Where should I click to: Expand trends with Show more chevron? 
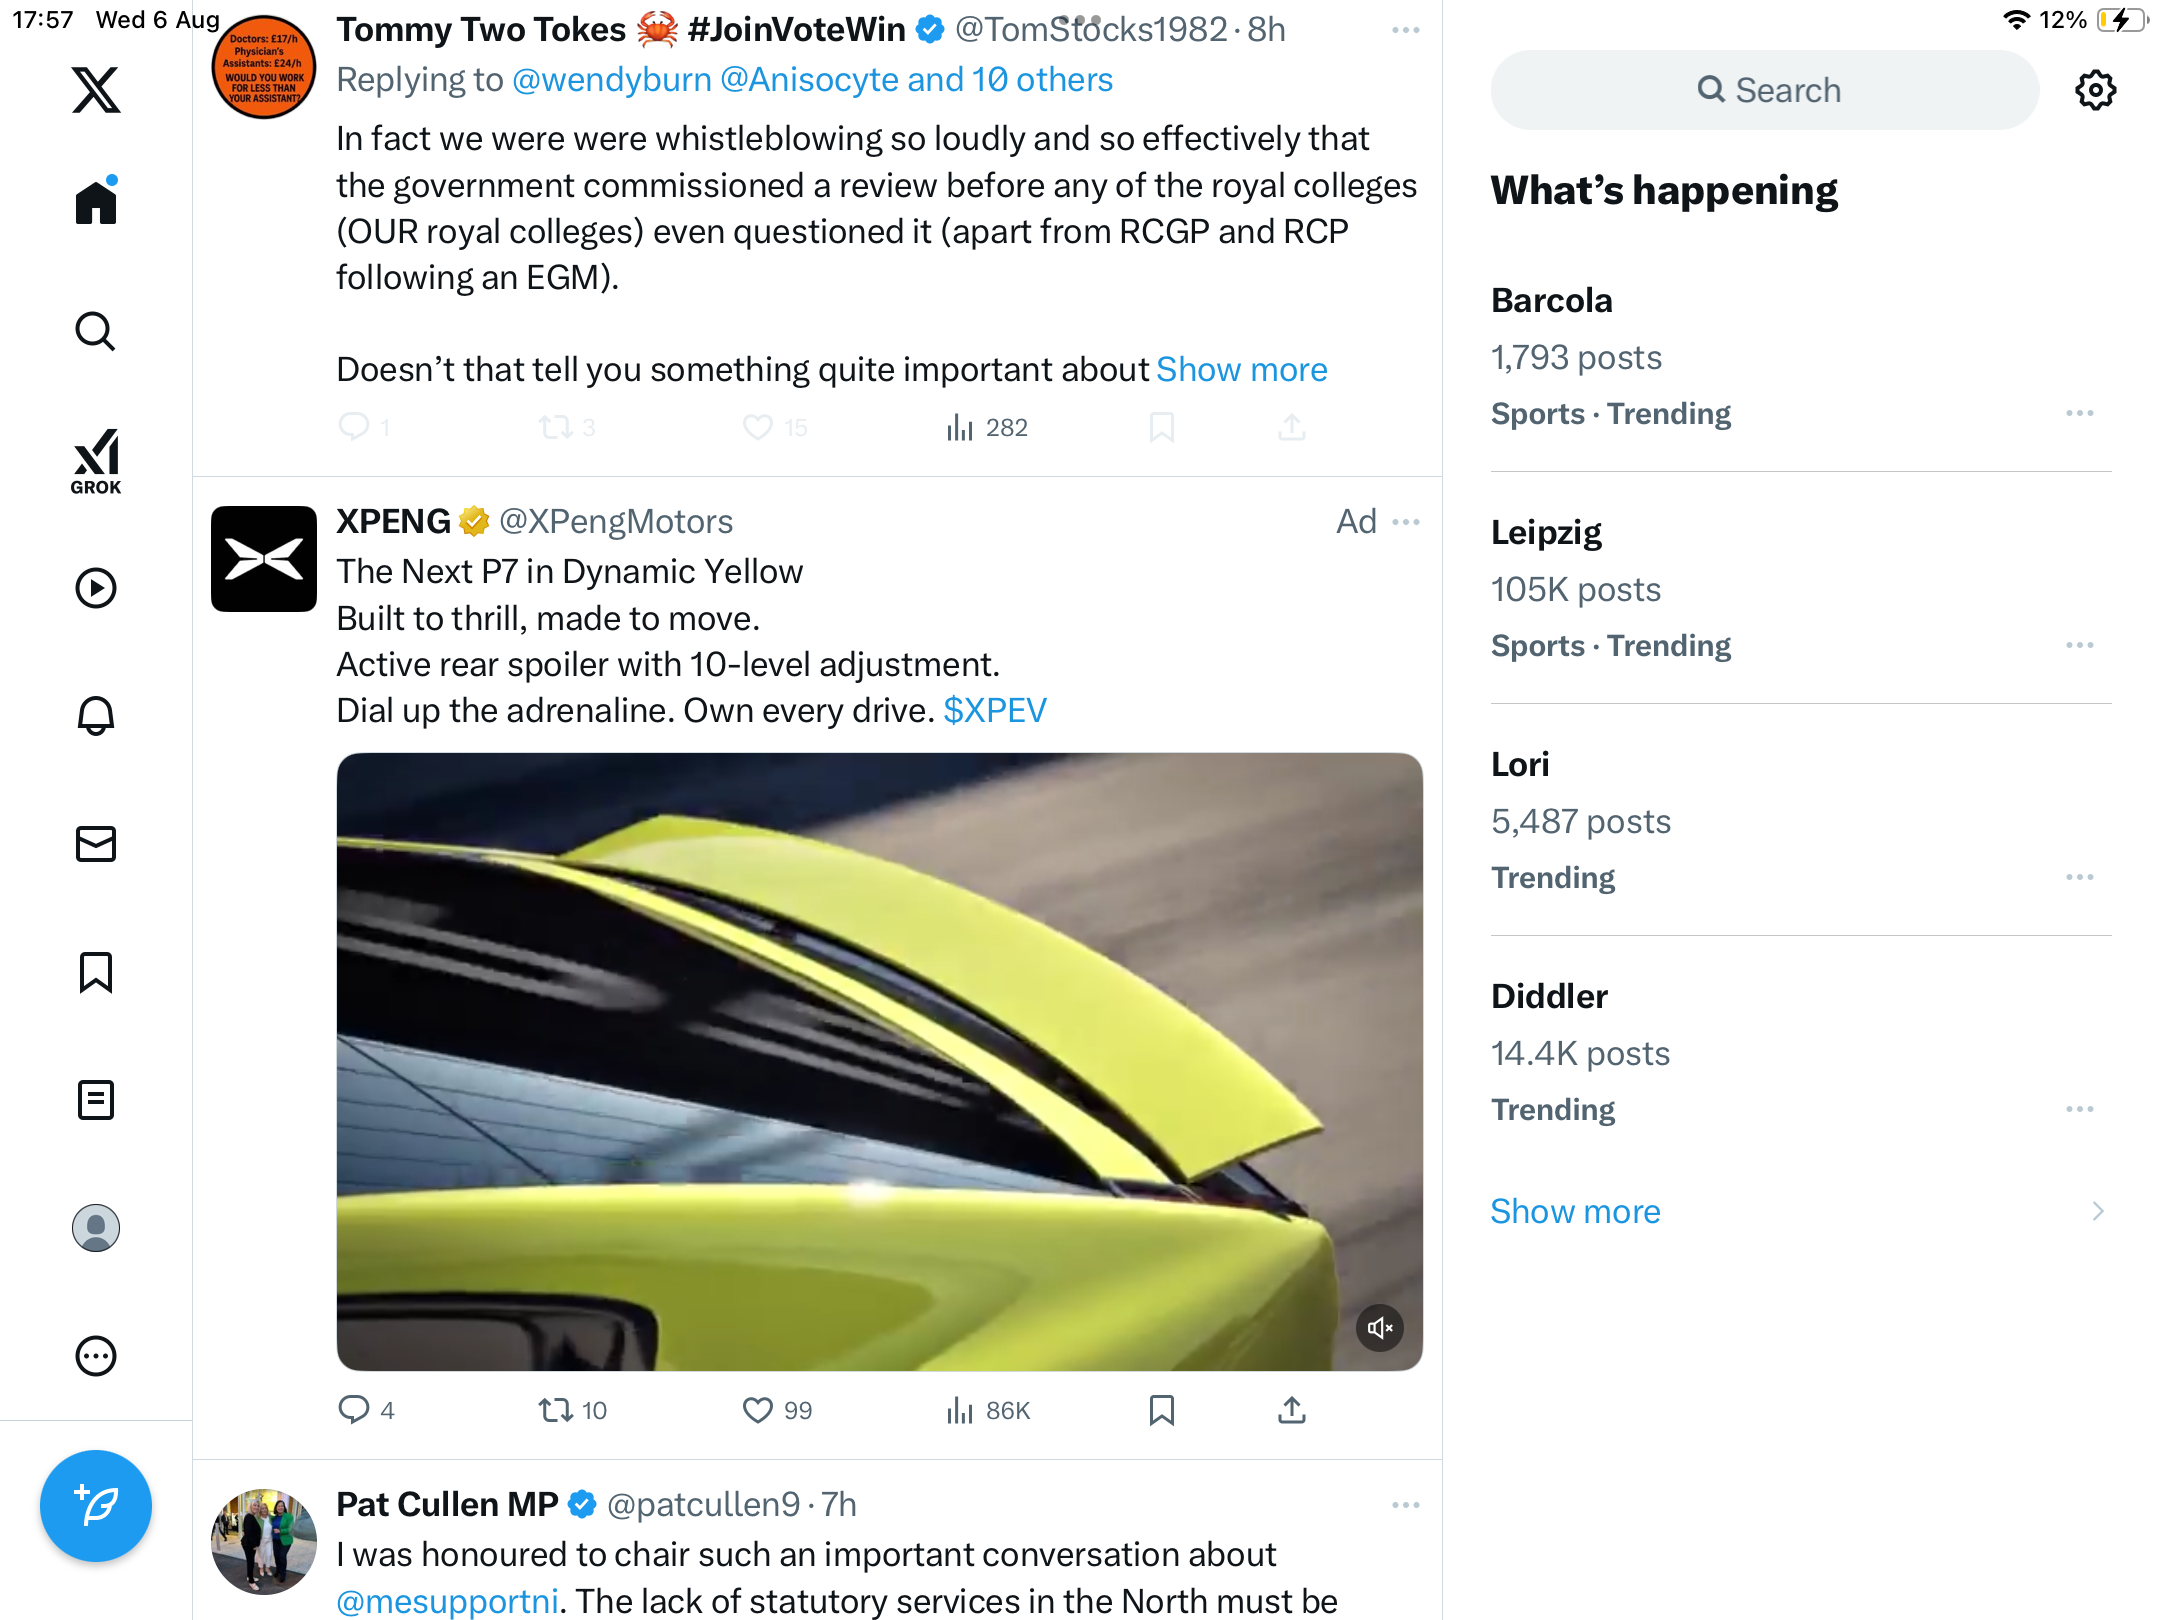[2097, 1211]
